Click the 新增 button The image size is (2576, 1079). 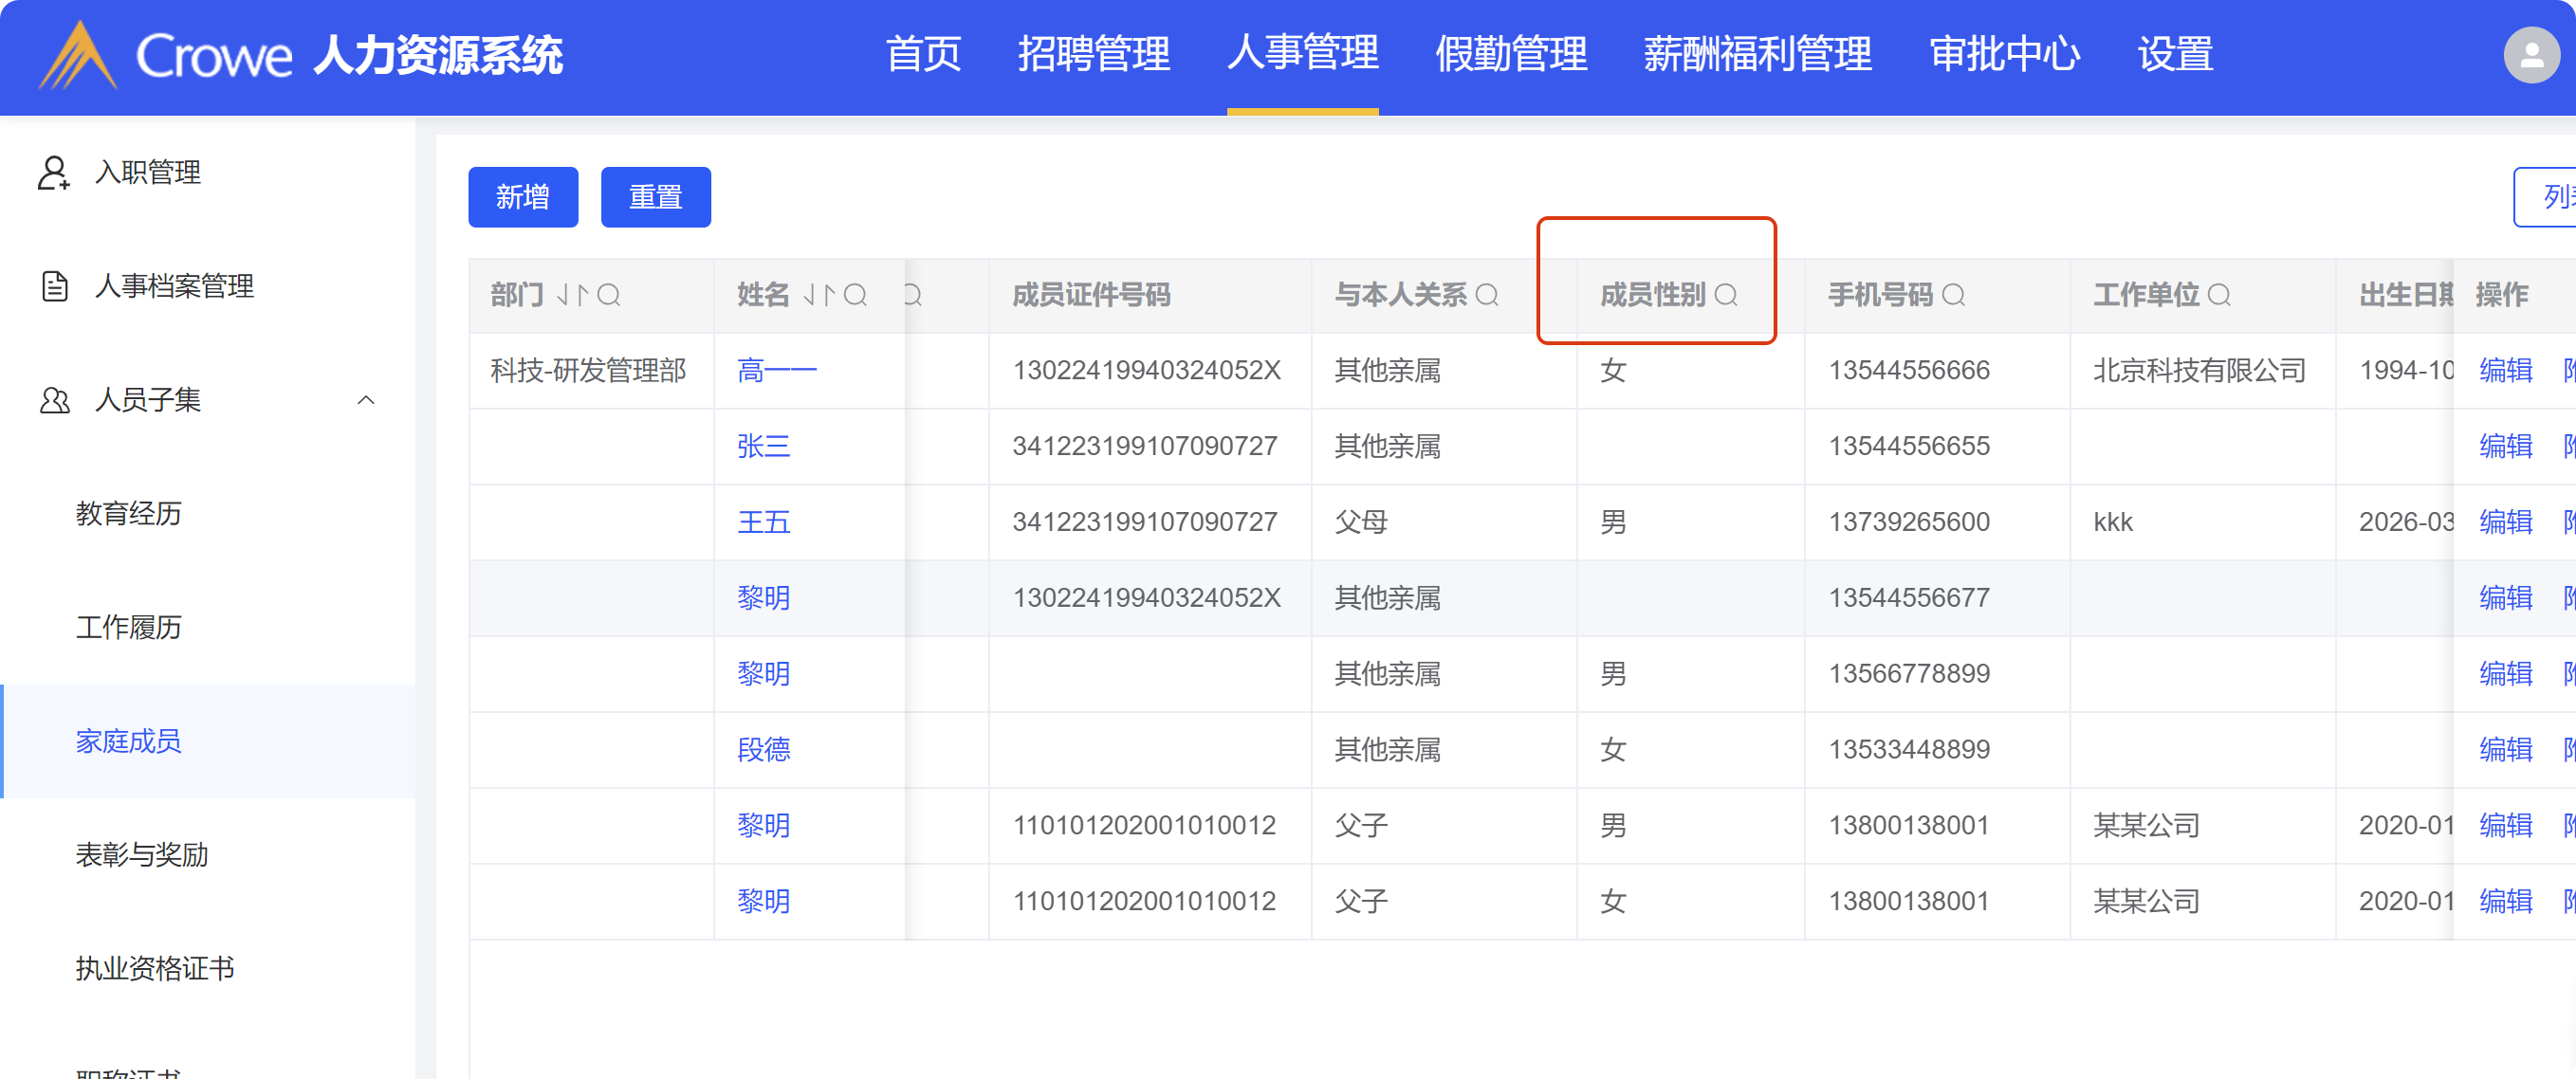coord(522,197)
